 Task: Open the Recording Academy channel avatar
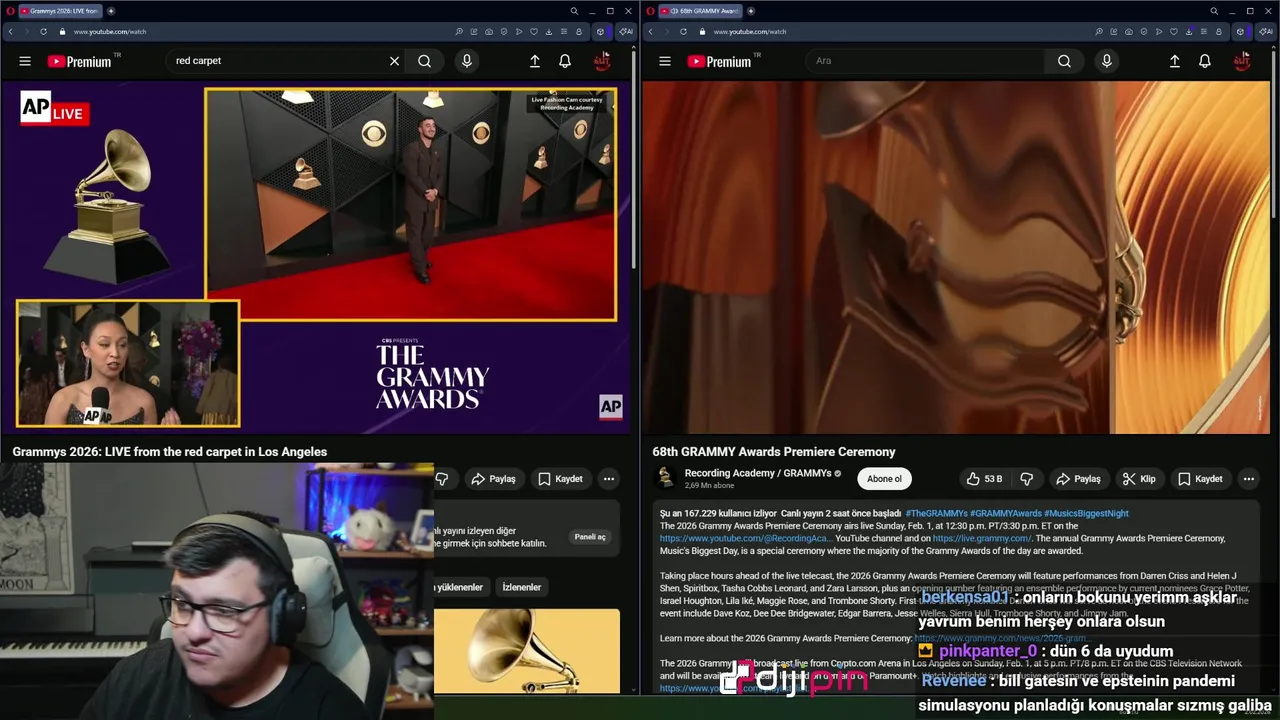(665, 478)
